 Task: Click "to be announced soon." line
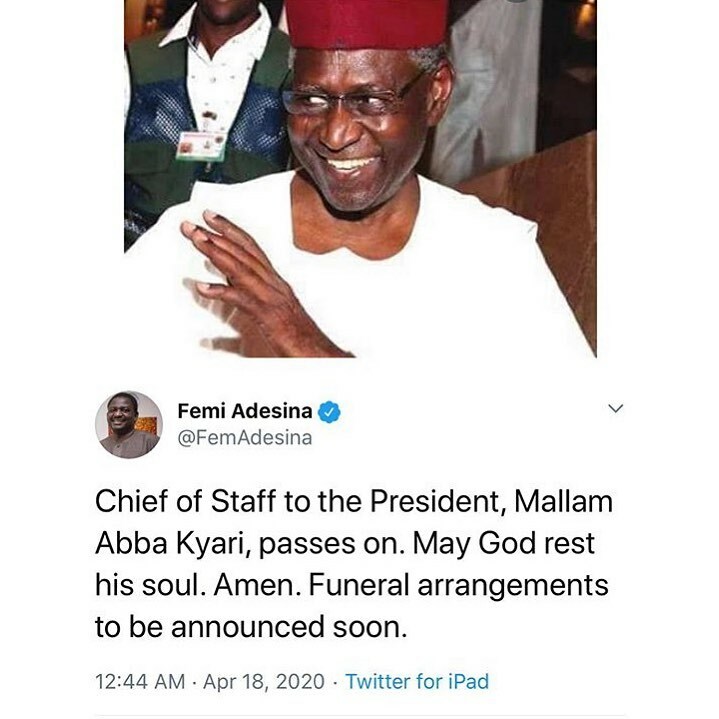click(251, 627)
